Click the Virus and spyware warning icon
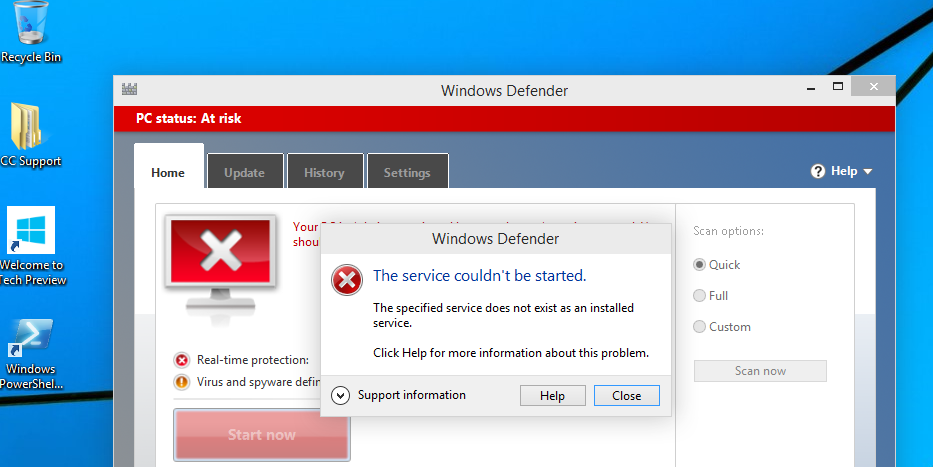 coord(181,382)
